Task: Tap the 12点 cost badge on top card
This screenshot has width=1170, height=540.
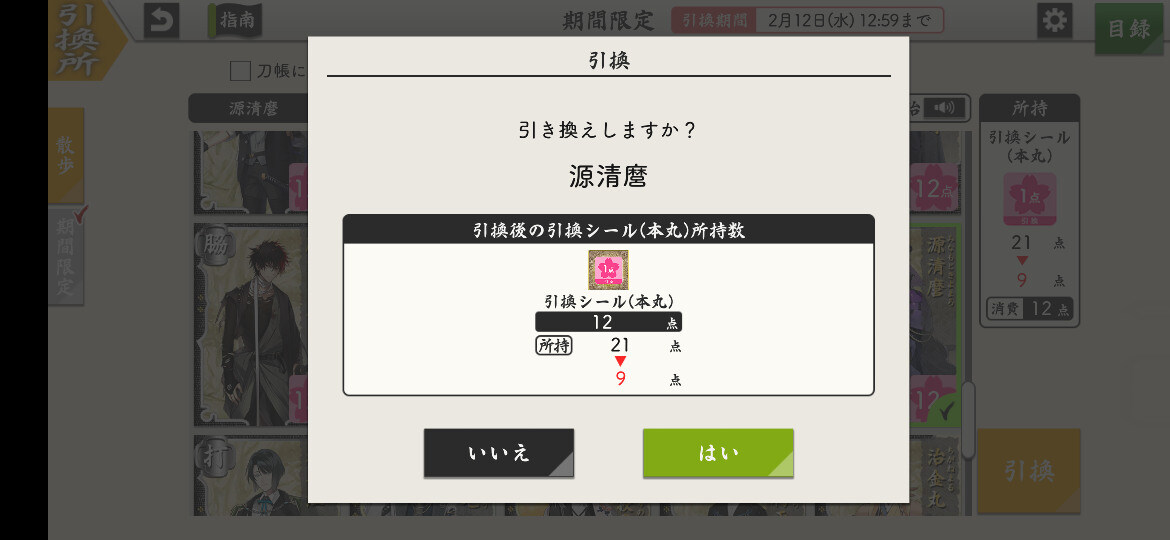Action: point(934,188)
